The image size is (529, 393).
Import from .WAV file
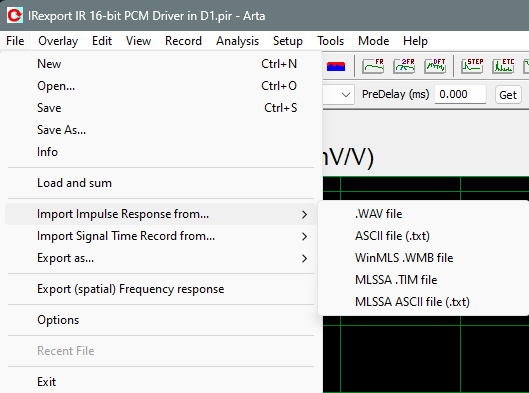(424, 214)
